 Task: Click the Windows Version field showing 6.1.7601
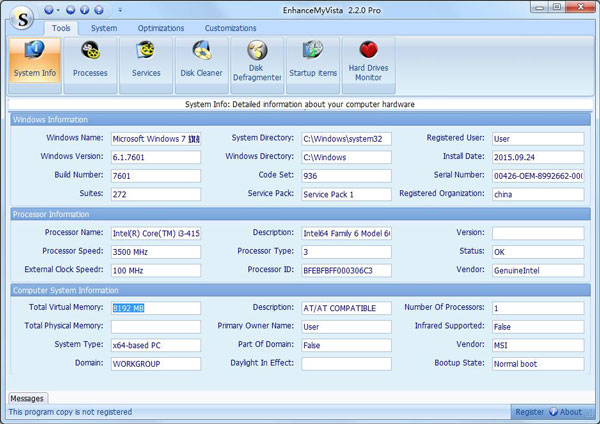click(156, 157)
